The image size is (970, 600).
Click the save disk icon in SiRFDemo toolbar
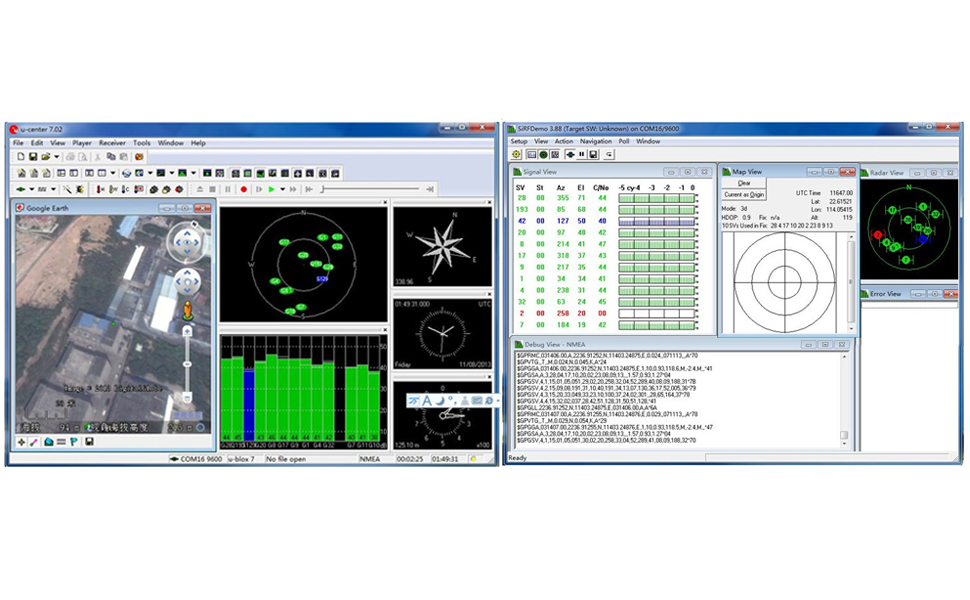point(593,155)
